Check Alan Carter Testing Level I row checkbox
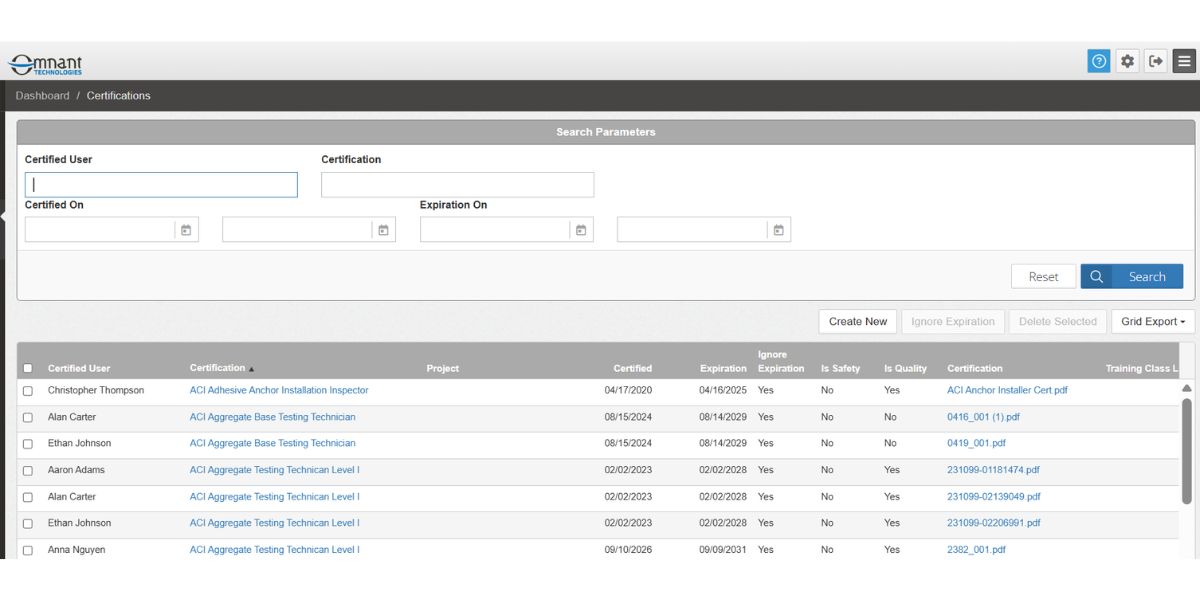This screenshot has width=1200, height=600. pos(28,497)
